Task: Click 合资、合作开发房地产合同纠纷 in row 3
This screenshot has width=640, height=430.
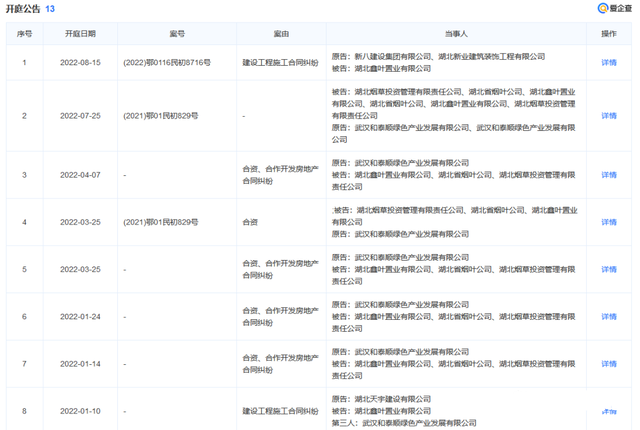Action: tap(280, 175)
